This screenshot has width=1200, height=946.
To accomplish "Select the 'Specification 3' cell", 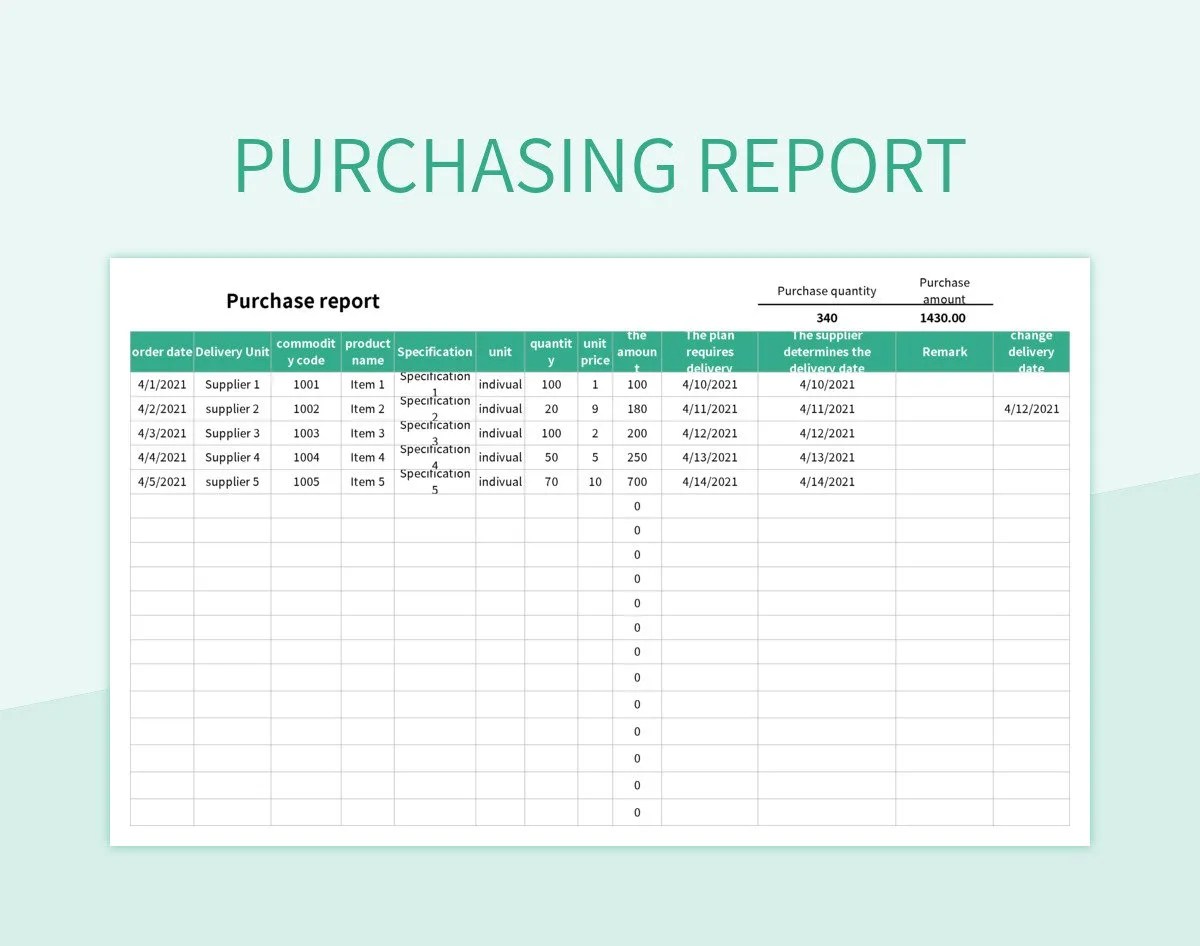I will tap(435, 433).
